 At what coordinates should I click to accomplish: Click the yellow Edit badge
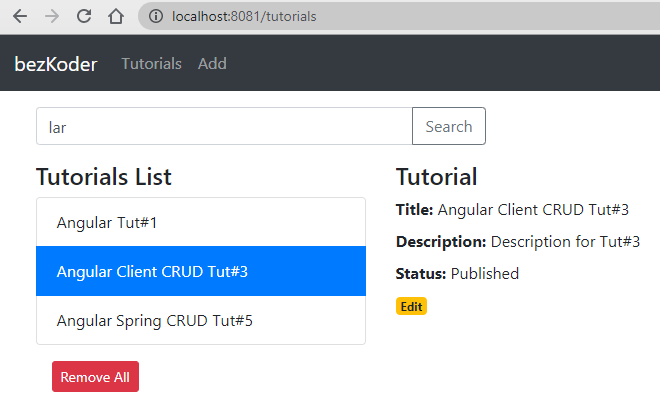click(411, 306)
